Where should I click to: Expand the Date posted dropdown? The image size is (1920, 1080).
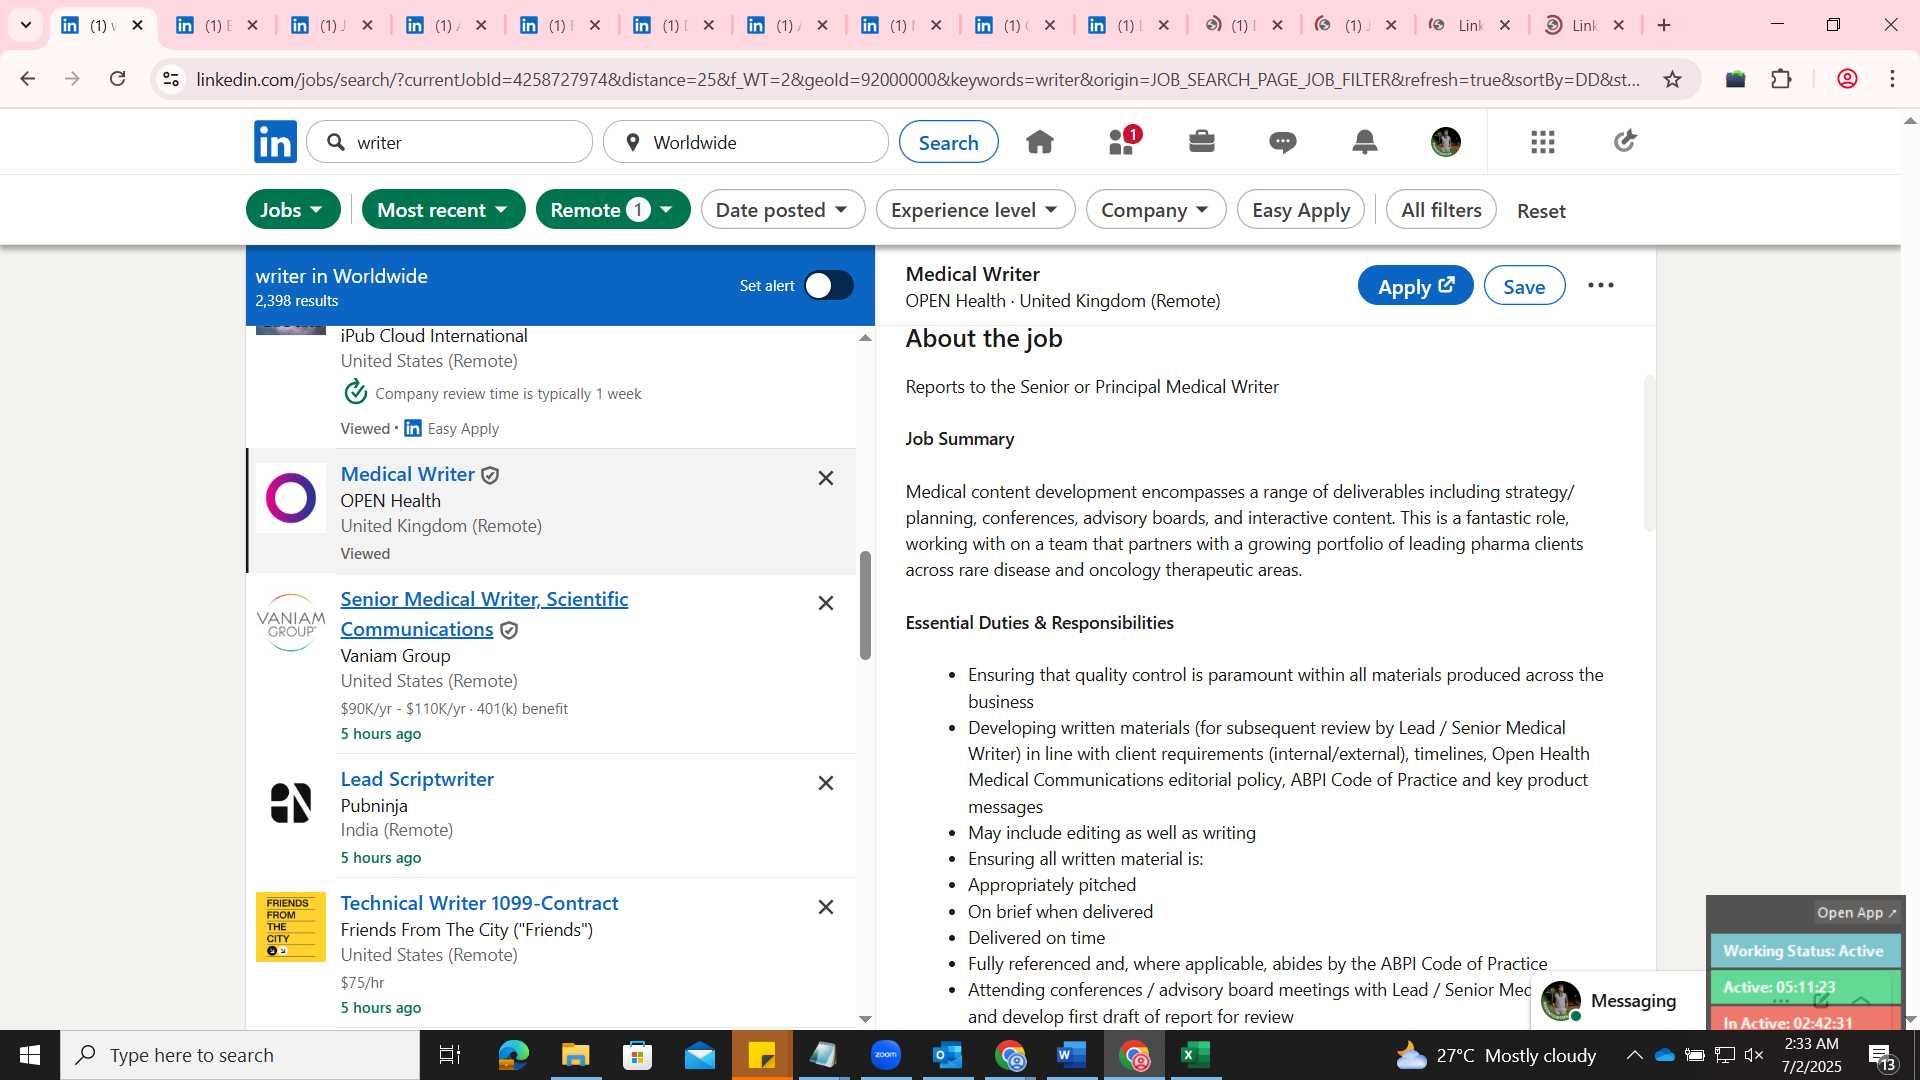tap(783, 210)
